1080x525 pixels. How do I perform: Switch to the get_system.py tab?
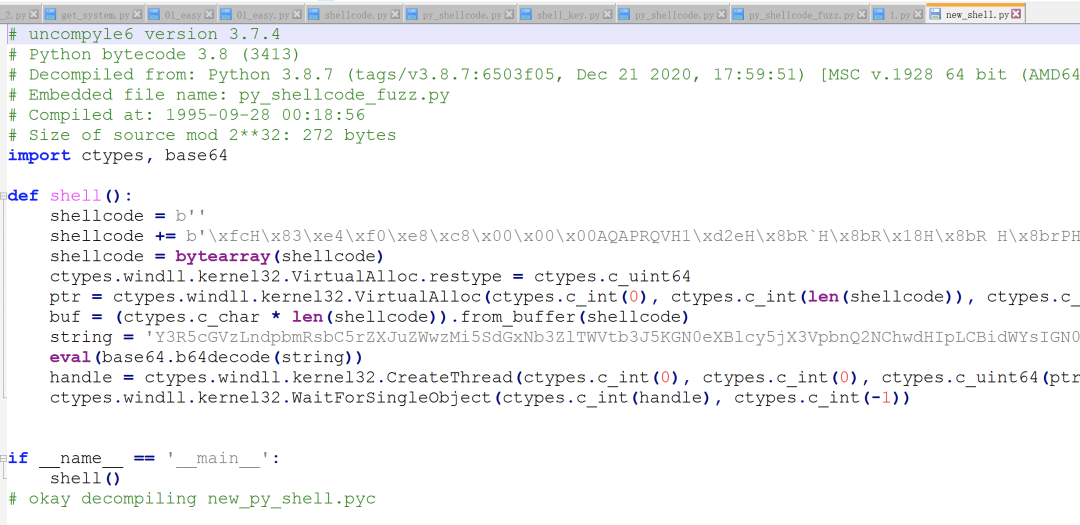click(93, 14)
